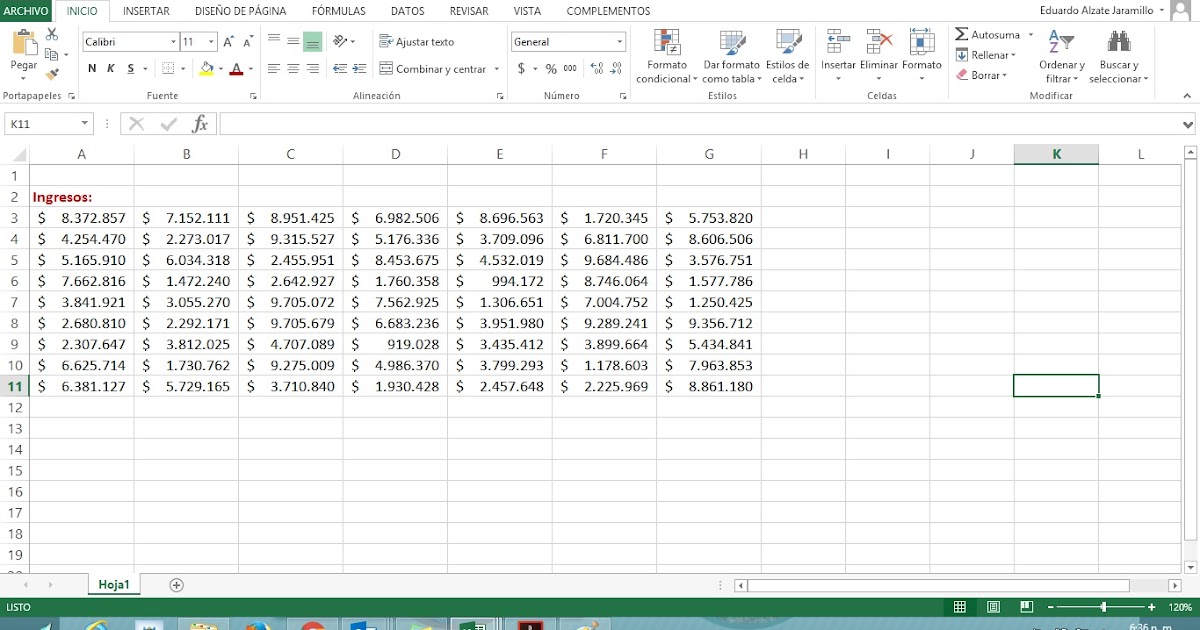The height and width of the screenshot is (630, 1200).
Task: Switch to the FÓRMULAS ribbon tab
Action: pos(338,11)
